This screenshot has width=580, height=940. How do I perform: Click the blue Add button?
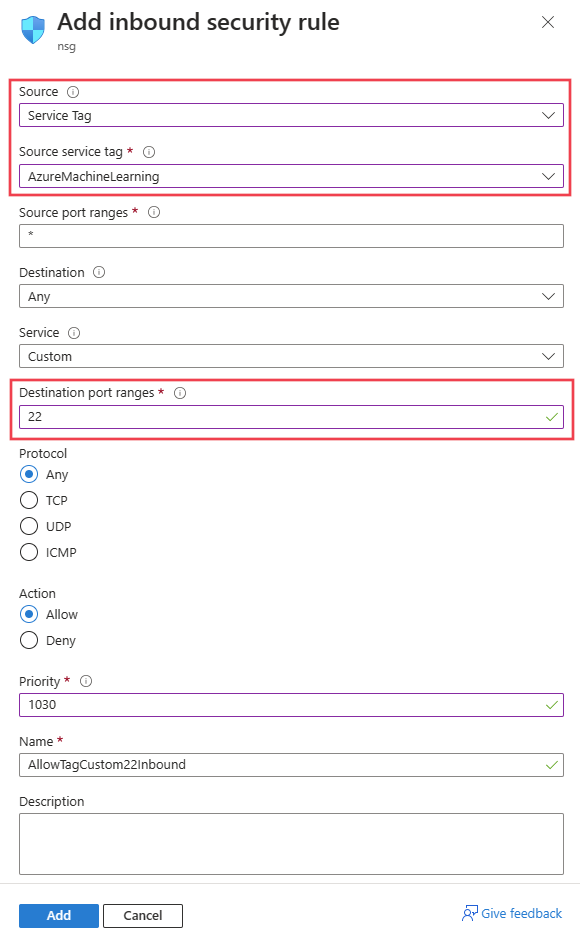[x=59, y=915]
